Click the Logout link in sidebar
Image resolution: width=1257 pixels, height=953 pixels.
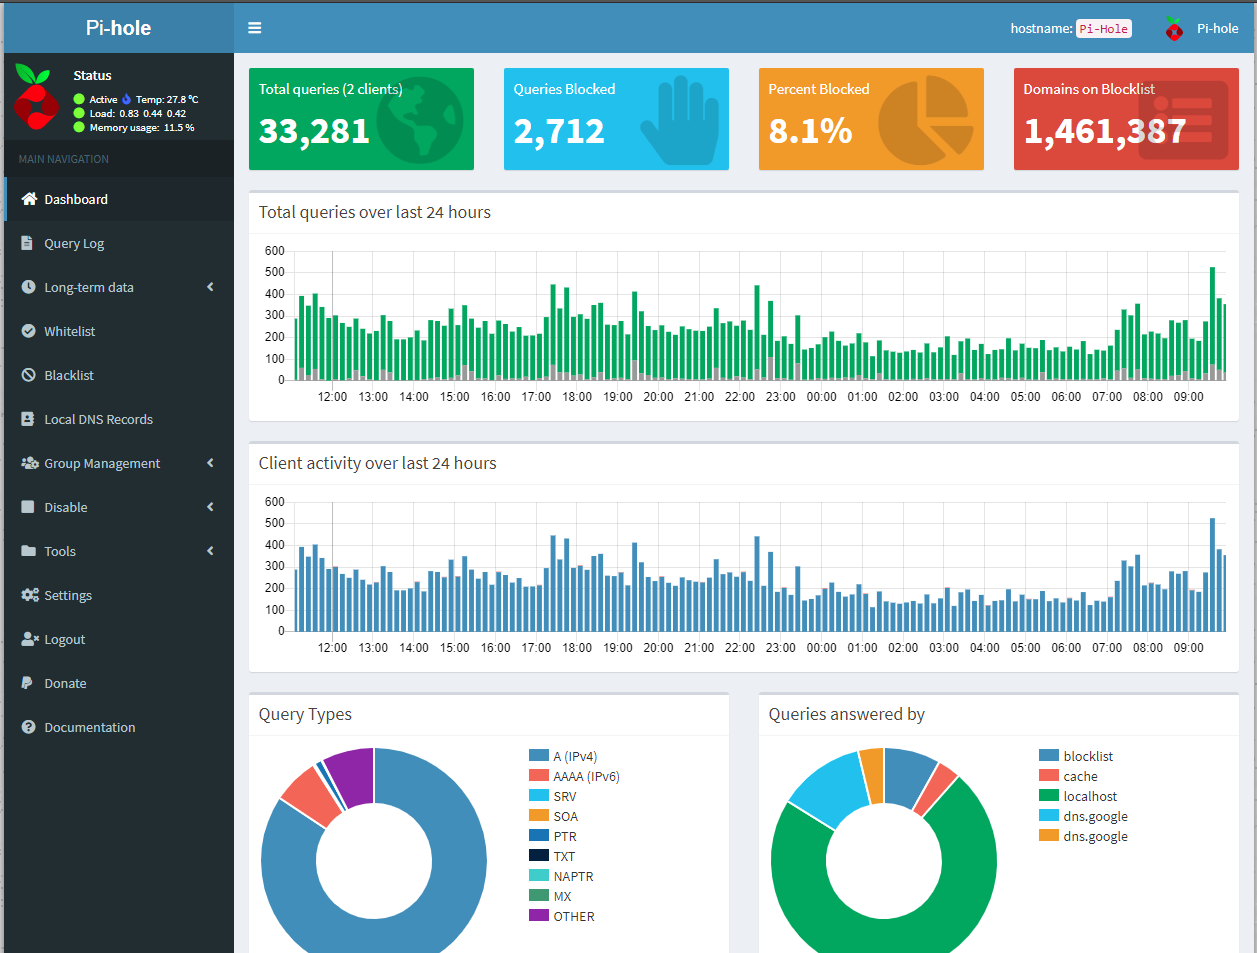point(64,639)
